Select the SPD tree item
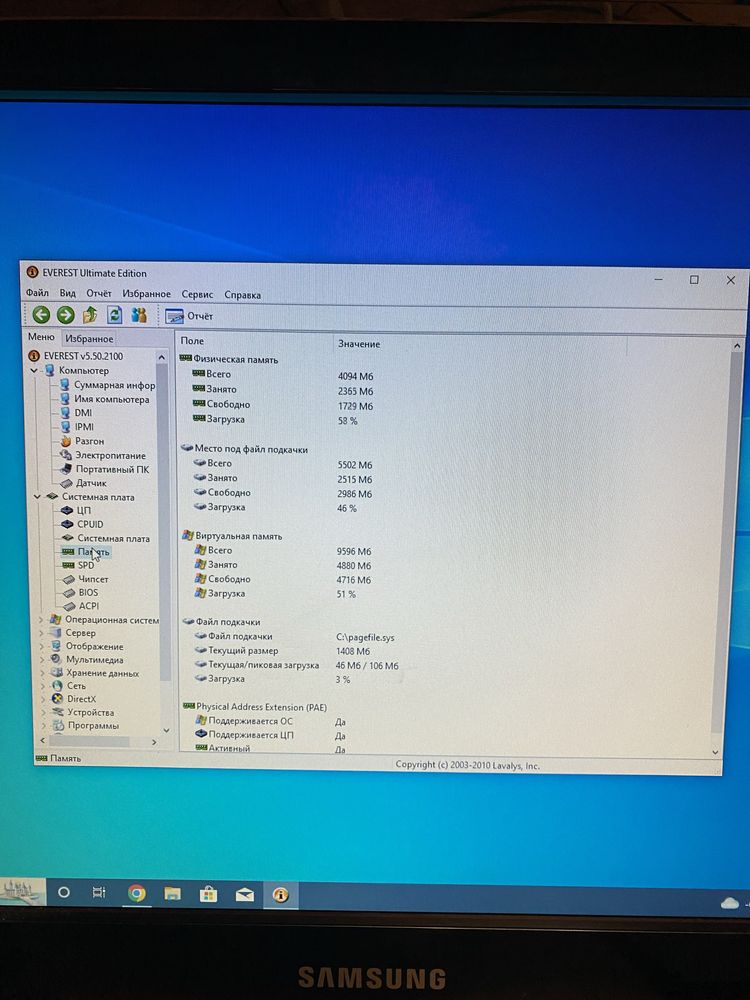The height and width of the screenshot is (1000, 750). (x=78, y=565)
